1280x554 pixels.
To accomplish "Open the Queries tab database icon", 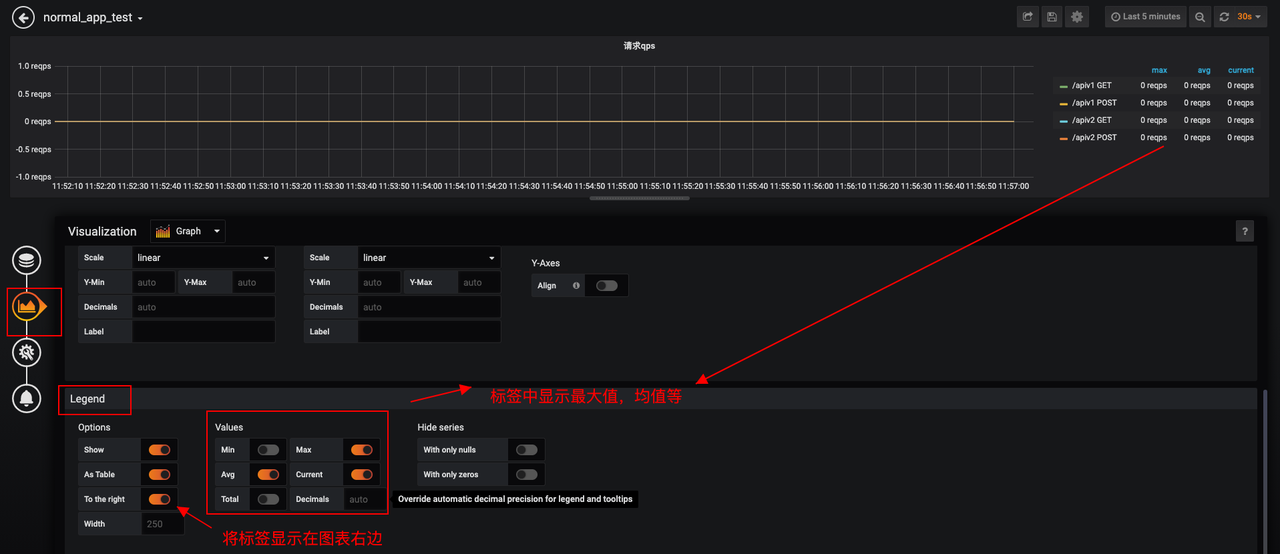I will coord(27,260).
